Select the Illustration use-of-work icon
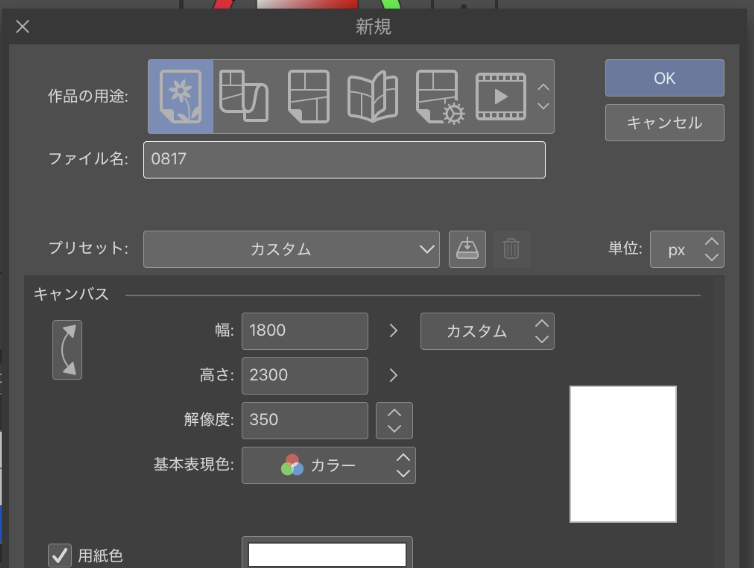Screen dimensions: 754x568 (x=181, y=96)
